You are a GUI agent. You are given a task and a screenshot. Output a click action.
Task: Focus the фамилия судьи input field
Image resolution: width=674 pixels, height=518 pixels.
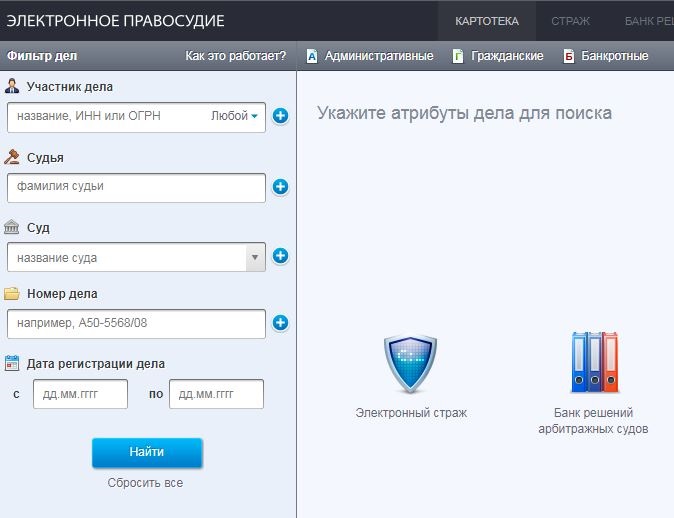tap(135, 187)
